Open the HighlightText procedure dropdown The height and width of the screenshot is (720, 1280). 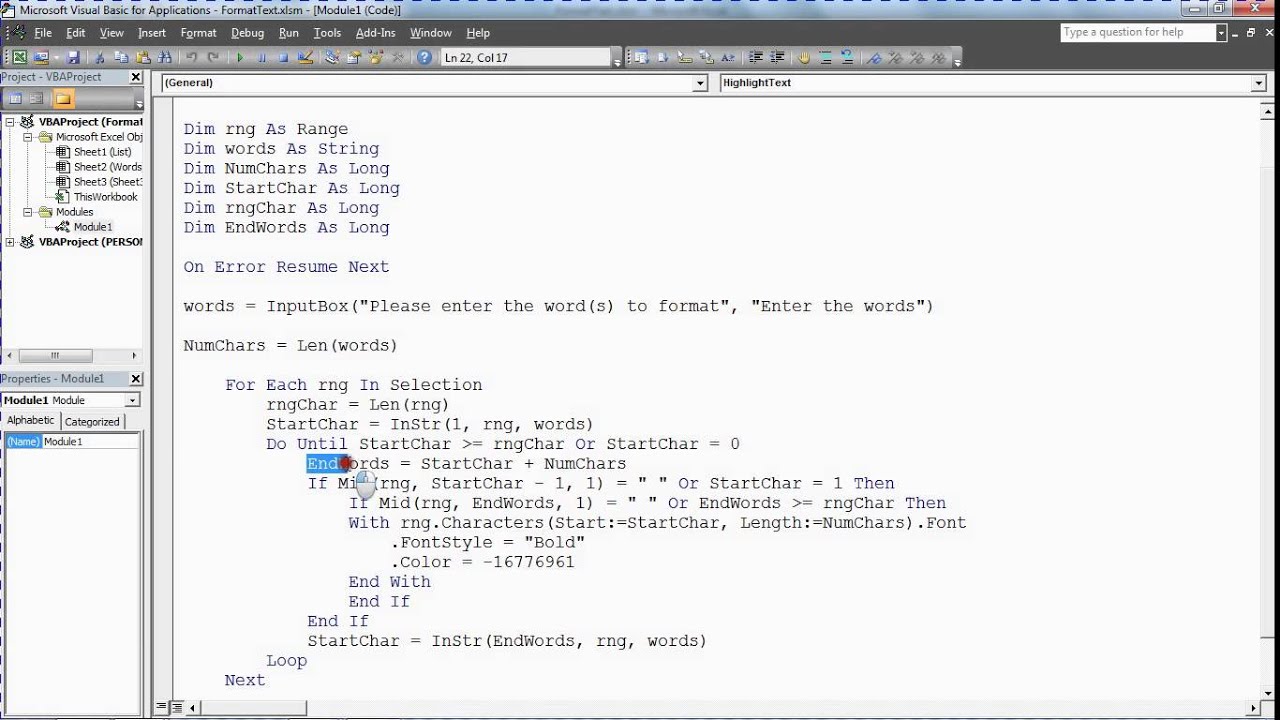(1258, 83)
